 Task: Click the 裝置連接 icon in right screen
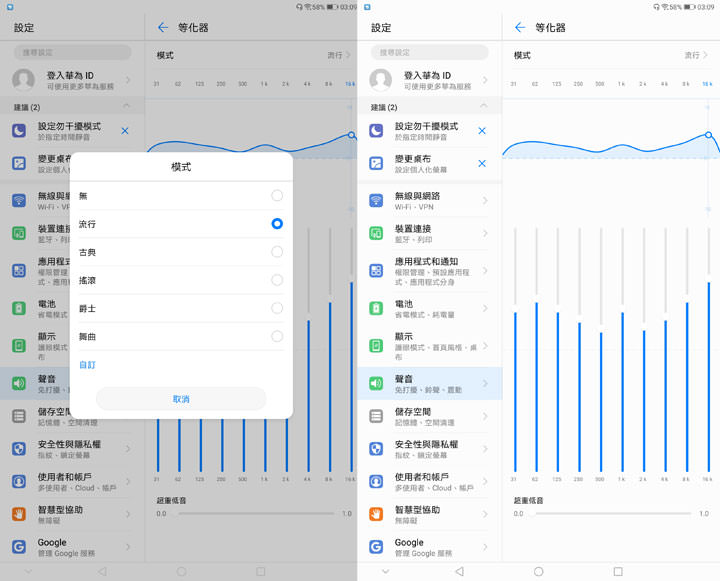pos(376,233)
